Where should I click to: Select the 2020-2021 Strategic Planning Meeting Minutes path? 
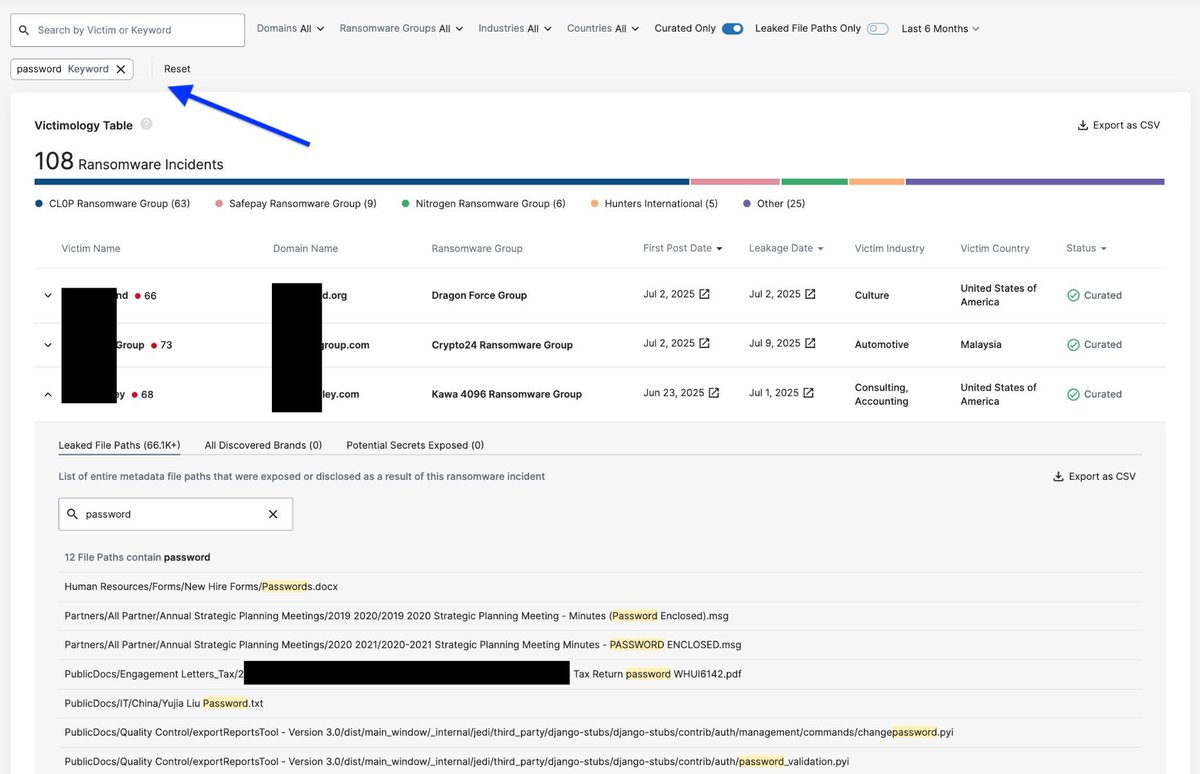(600, 645)
